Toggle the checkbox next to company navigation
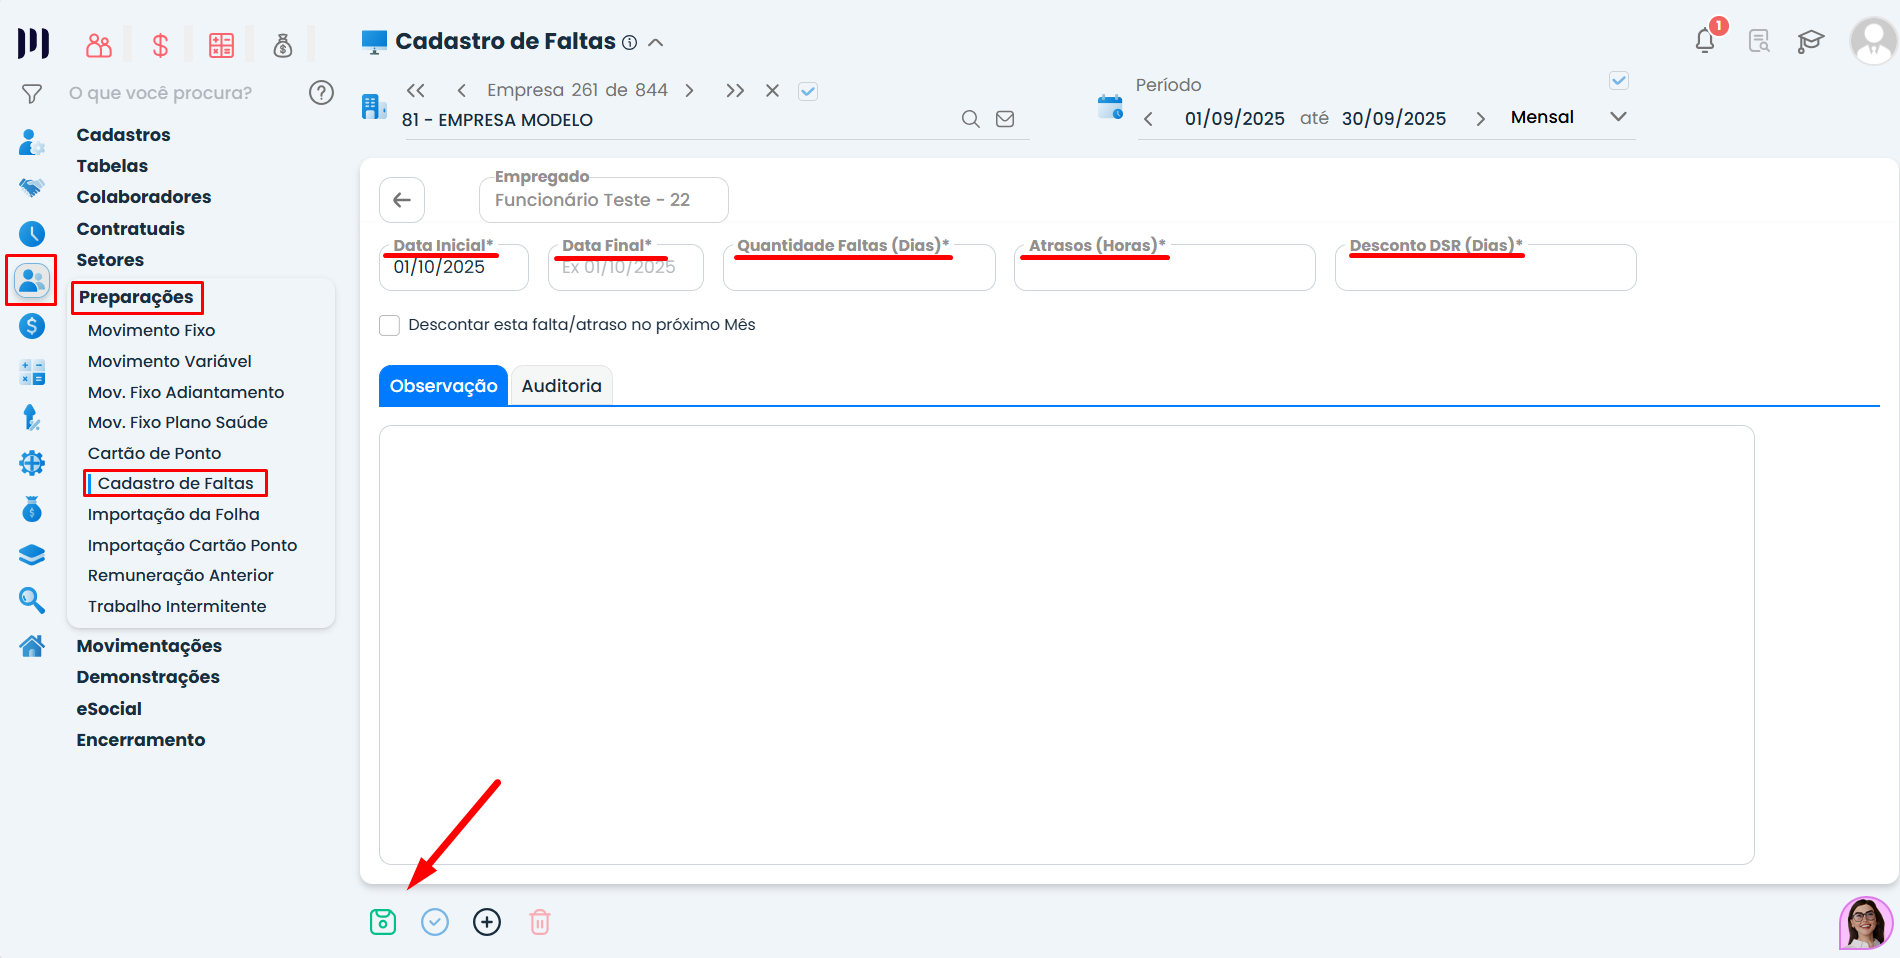The width and height of the screenshot is (1900, 958). [x=808, y=91]
